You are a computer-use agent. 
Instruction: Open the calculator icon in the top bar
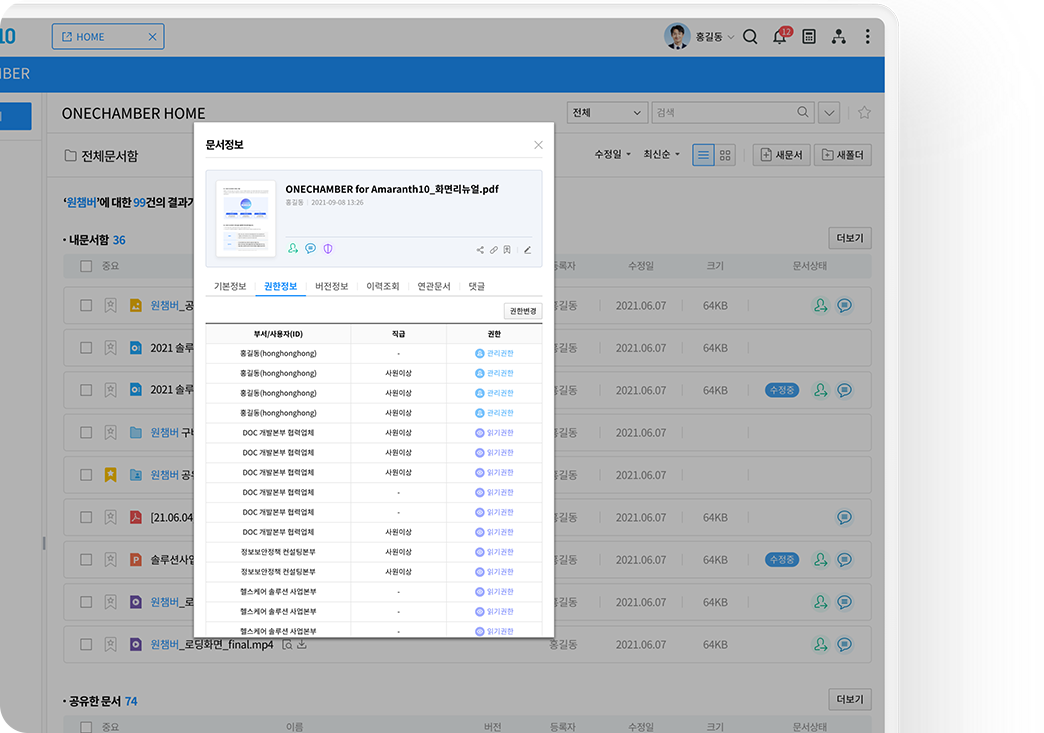(x=809, y=37)
